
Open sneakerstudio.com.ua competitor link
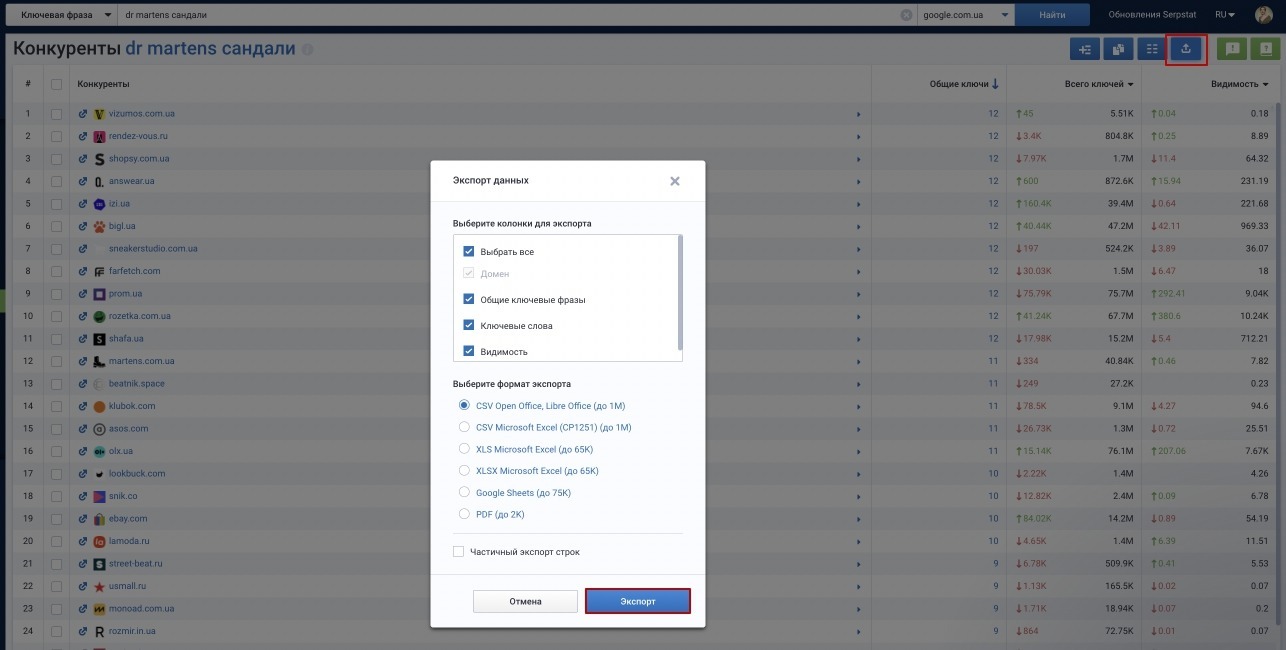tap(153, 249)
